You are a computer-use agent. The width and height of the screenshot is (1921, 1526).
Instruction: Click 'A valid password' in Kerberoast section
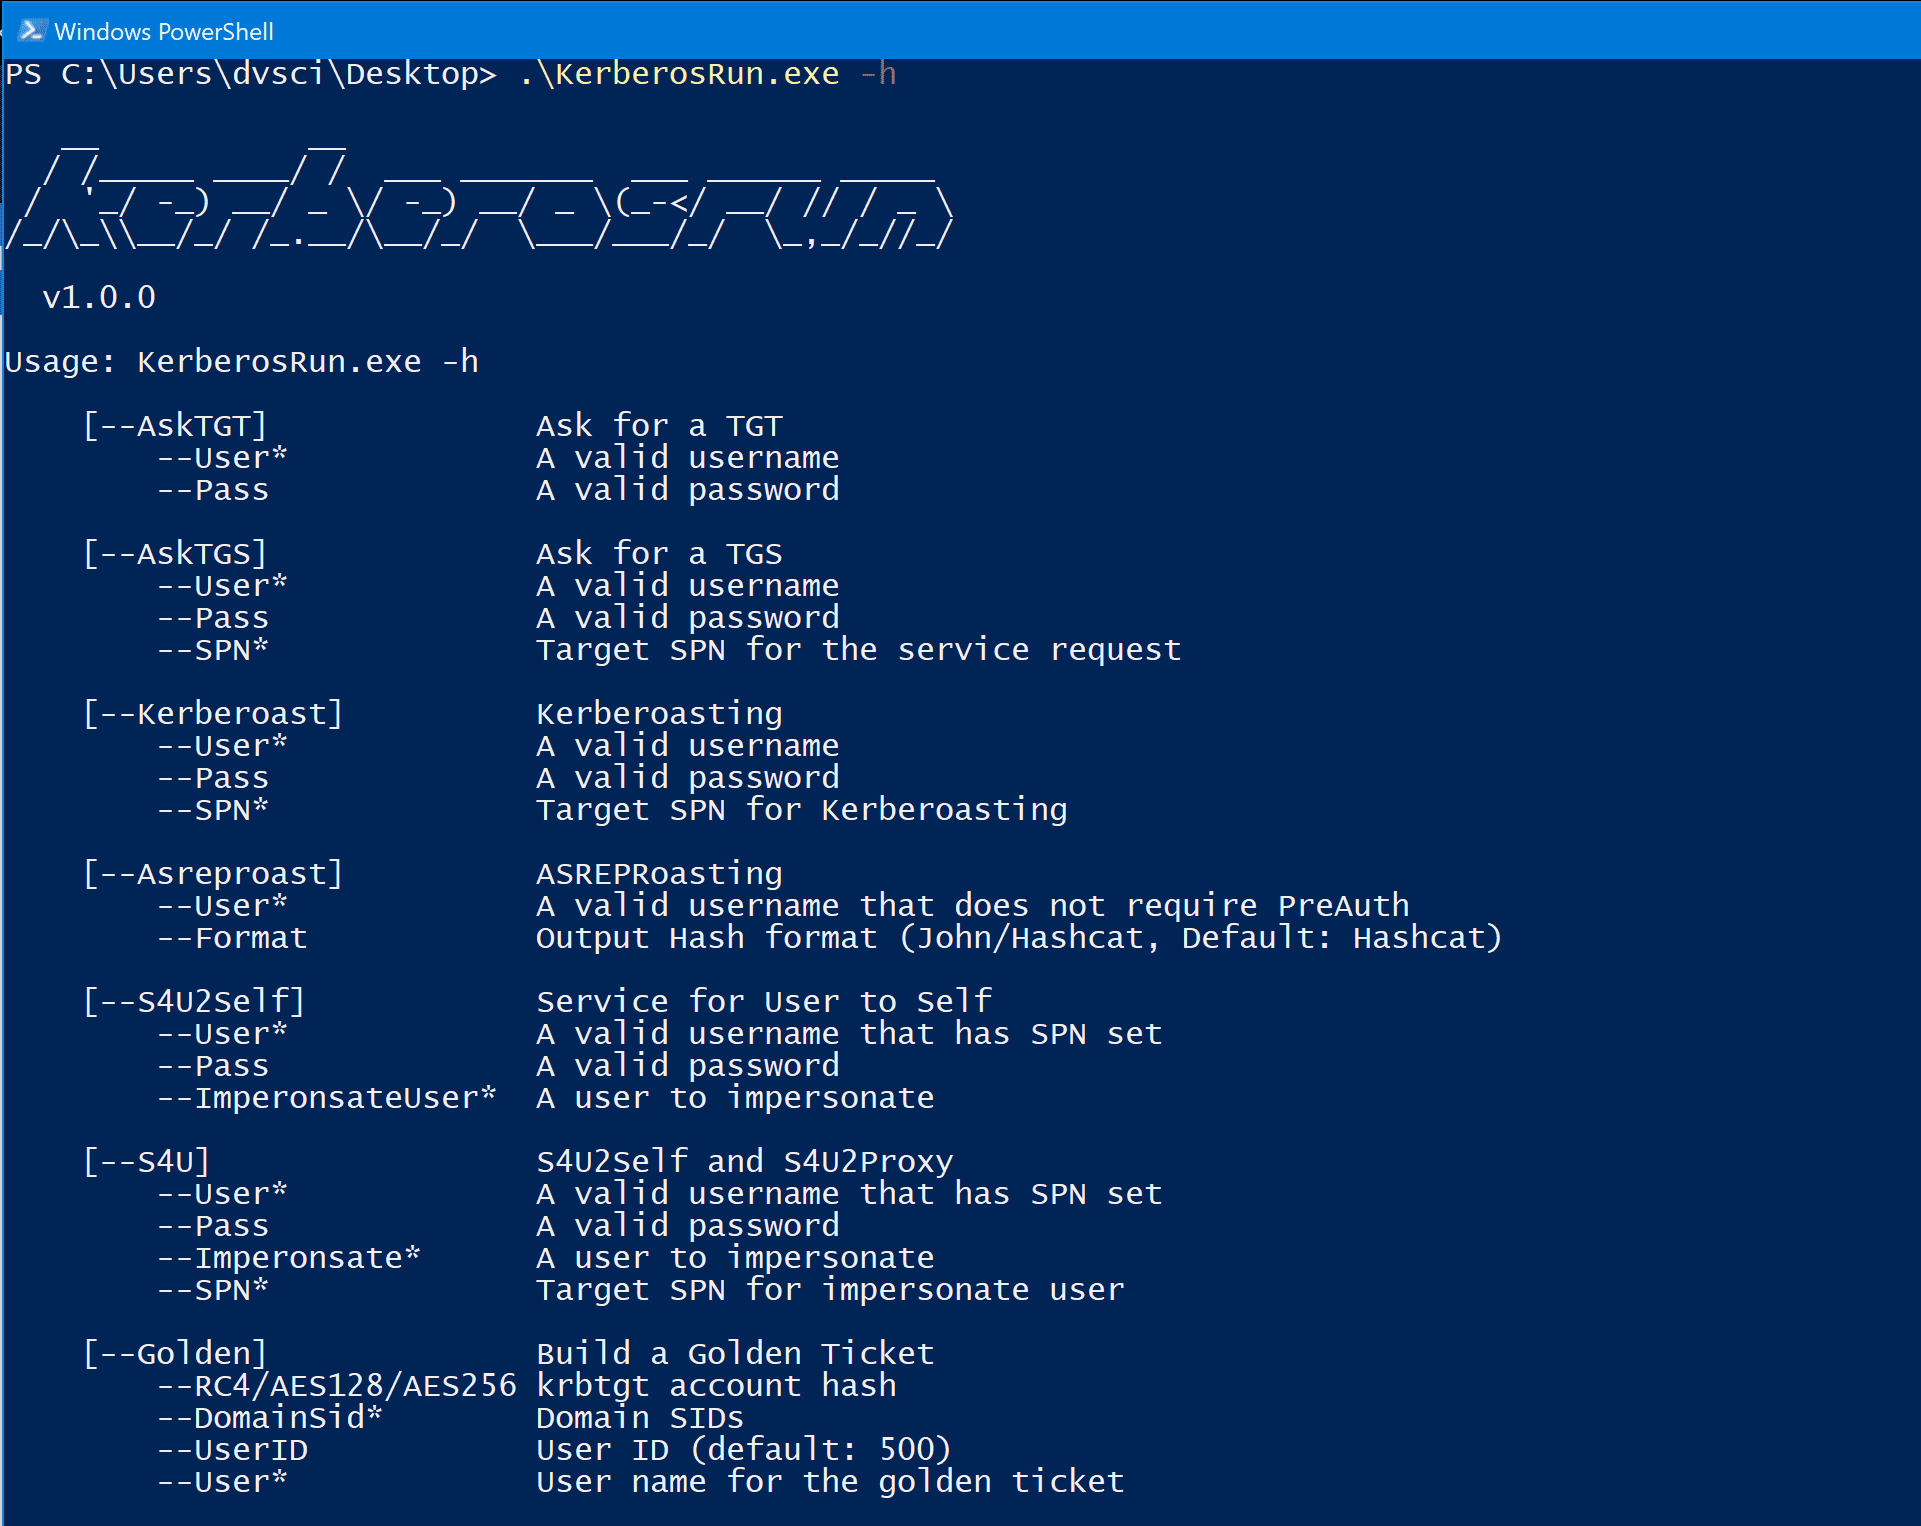point(688,778)
